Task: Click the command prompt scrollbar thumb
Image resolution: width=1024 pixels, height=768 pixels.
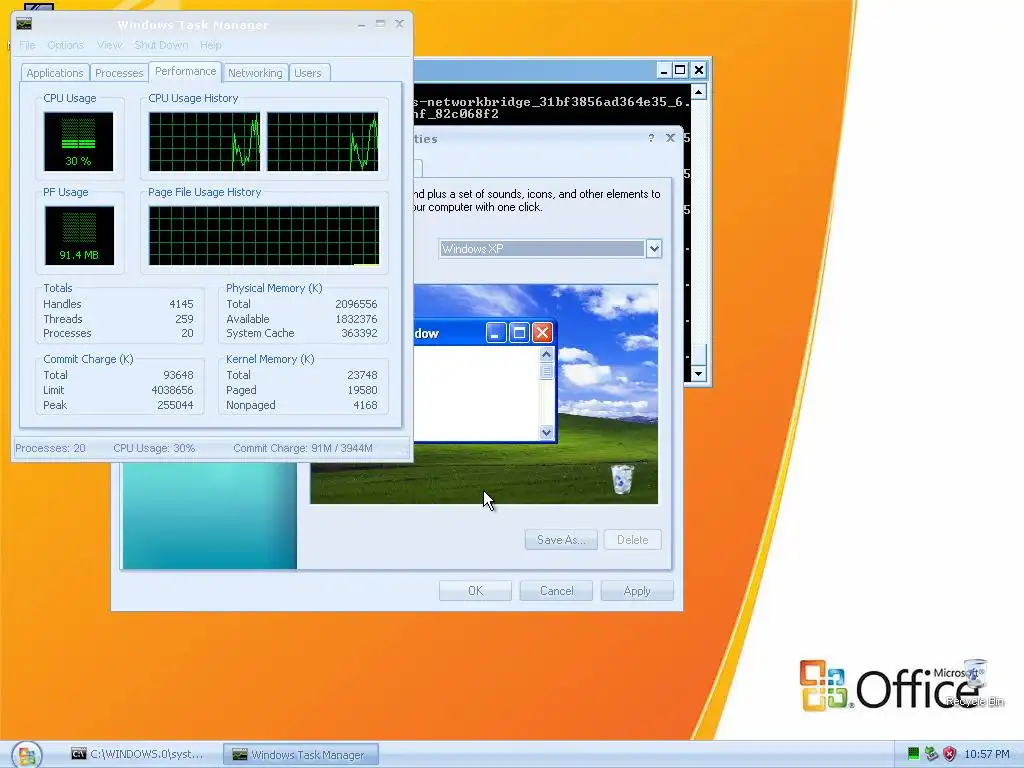Action: pos(699,355)
